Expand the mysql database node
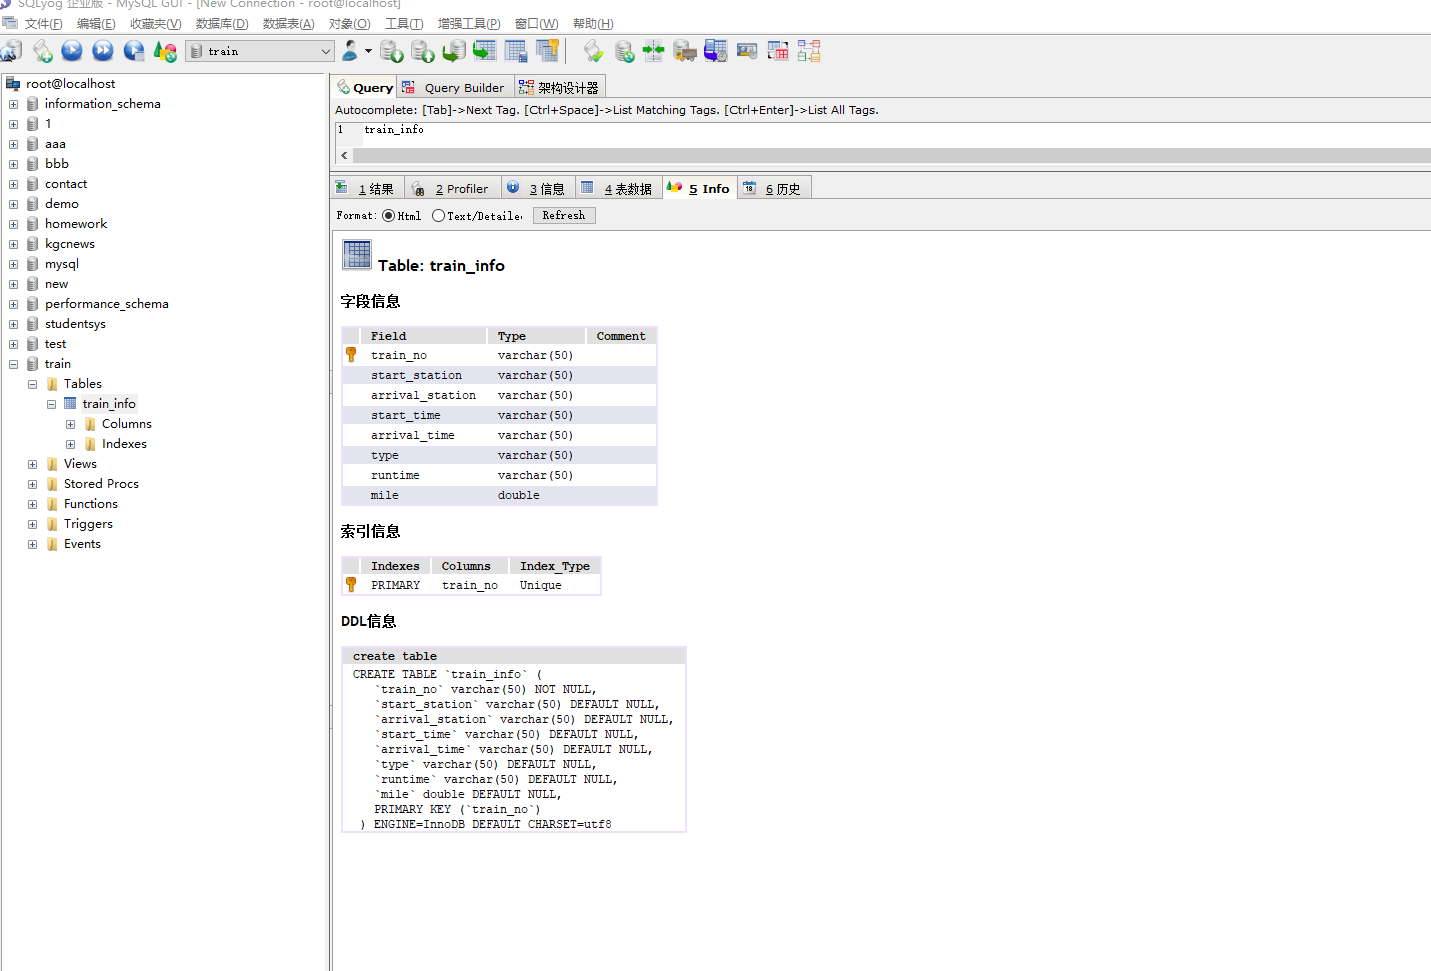The width and height of the screenshot is (1431, 971). (13, 264)
